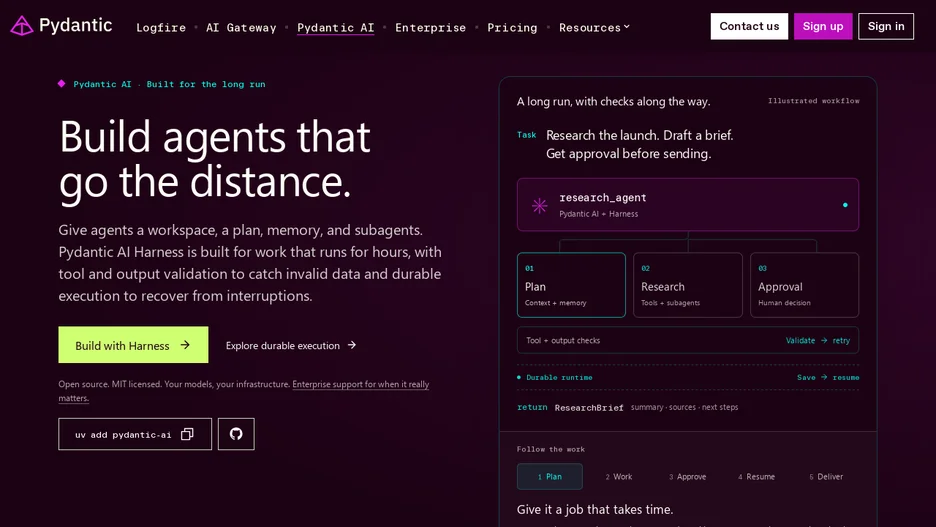The height and width of the screenshot is (527, 936).
Task: Click the 02 Research workflow card
Action: coord(688,285)
